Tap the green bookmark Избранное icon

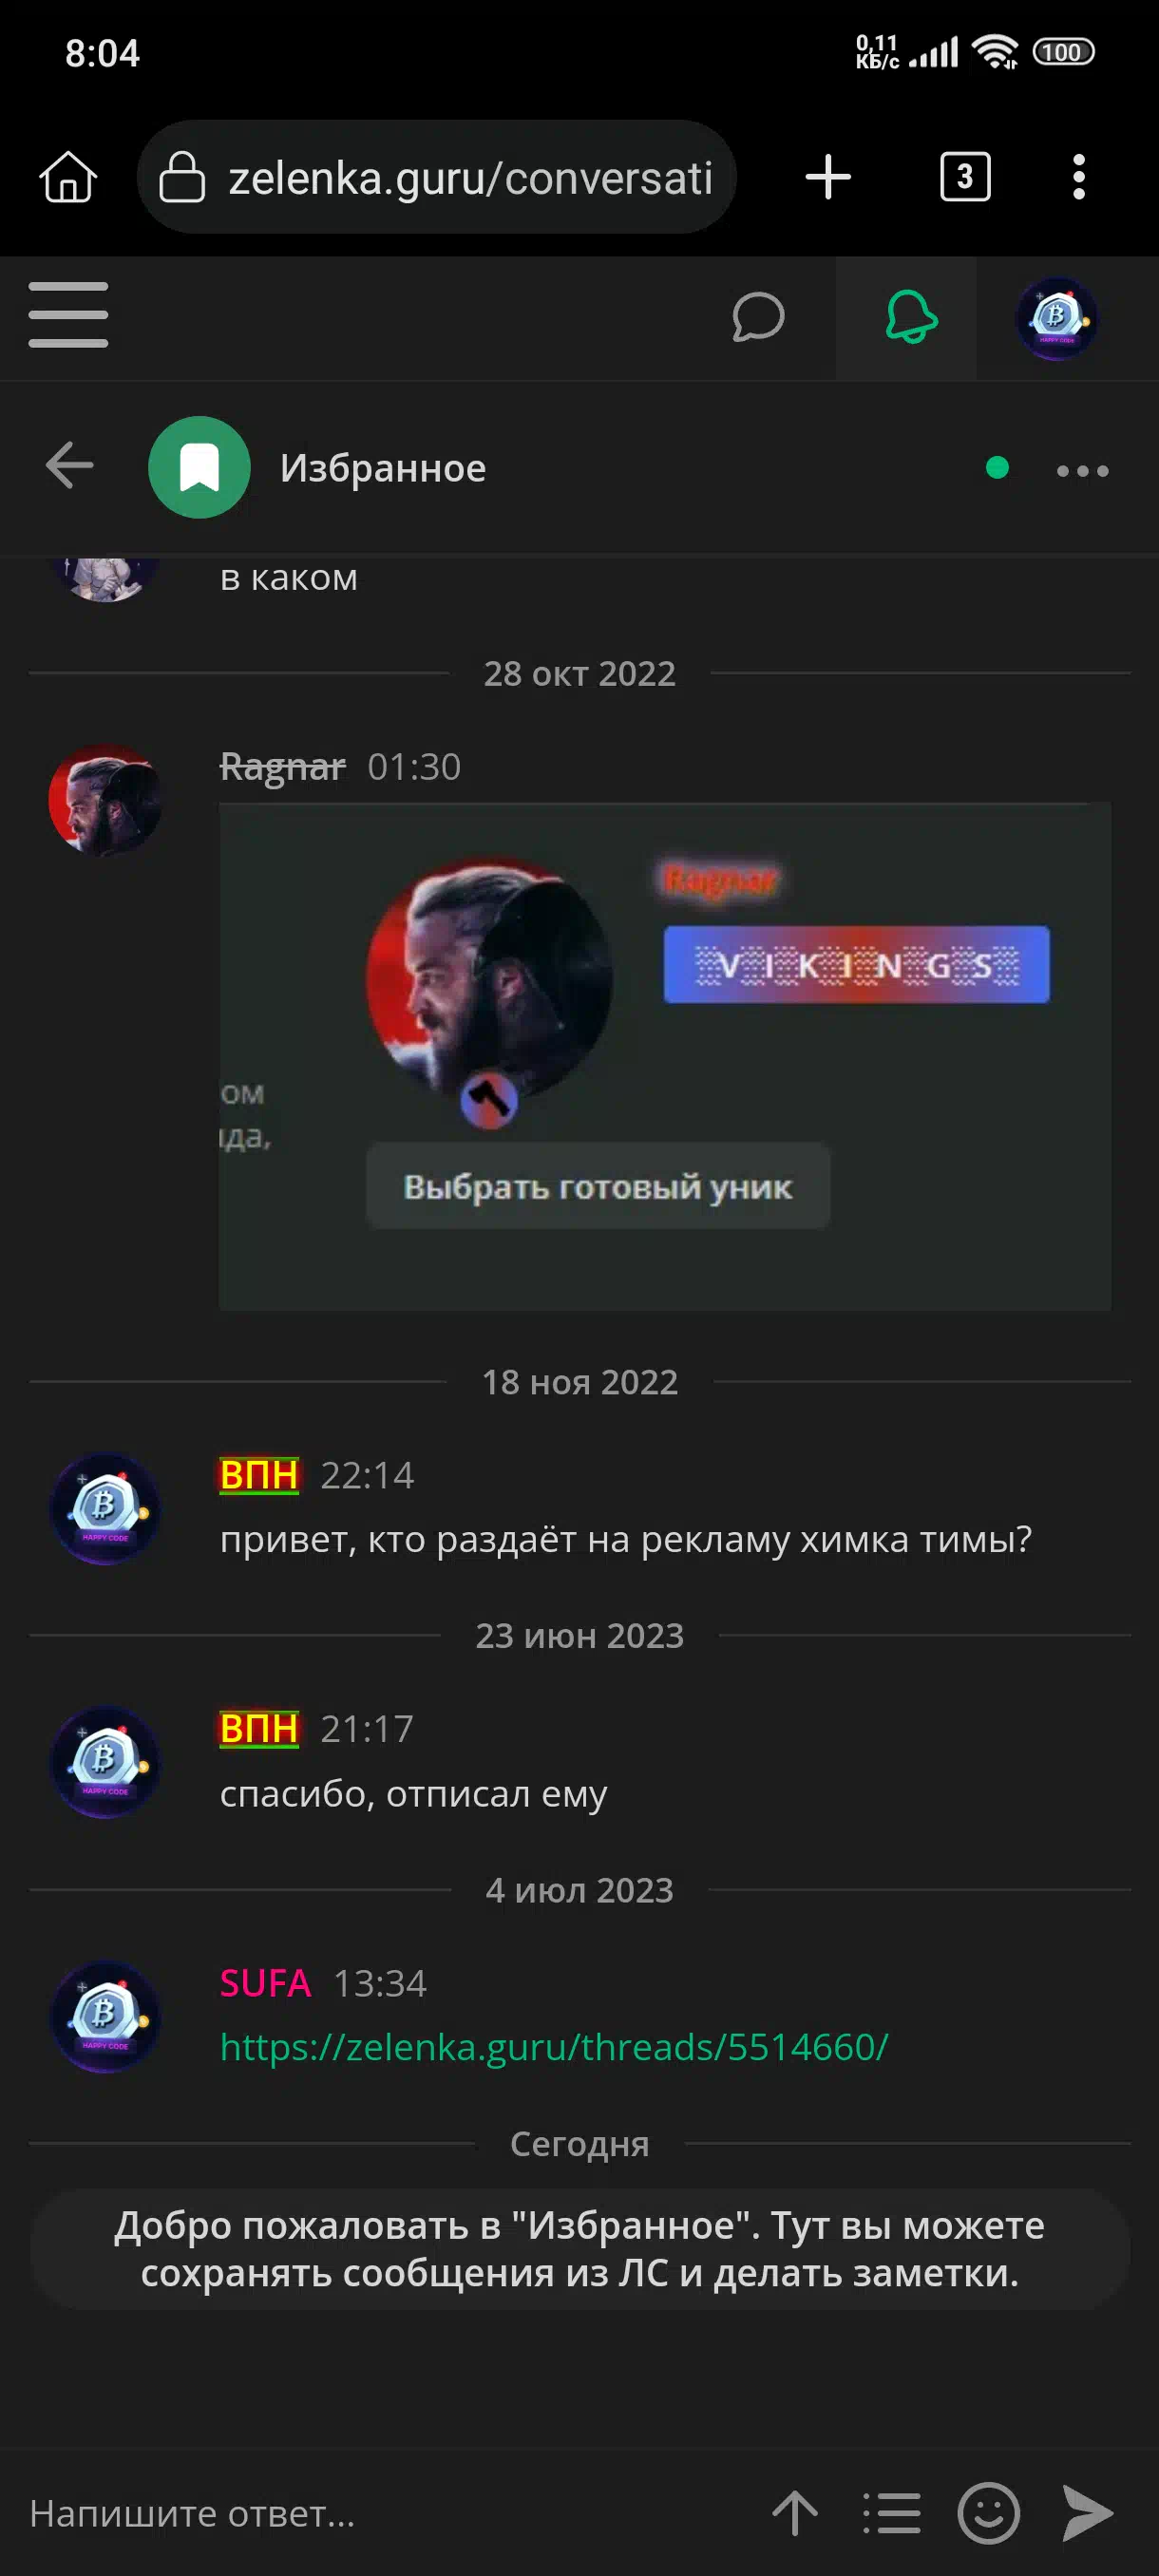point(199,467)
